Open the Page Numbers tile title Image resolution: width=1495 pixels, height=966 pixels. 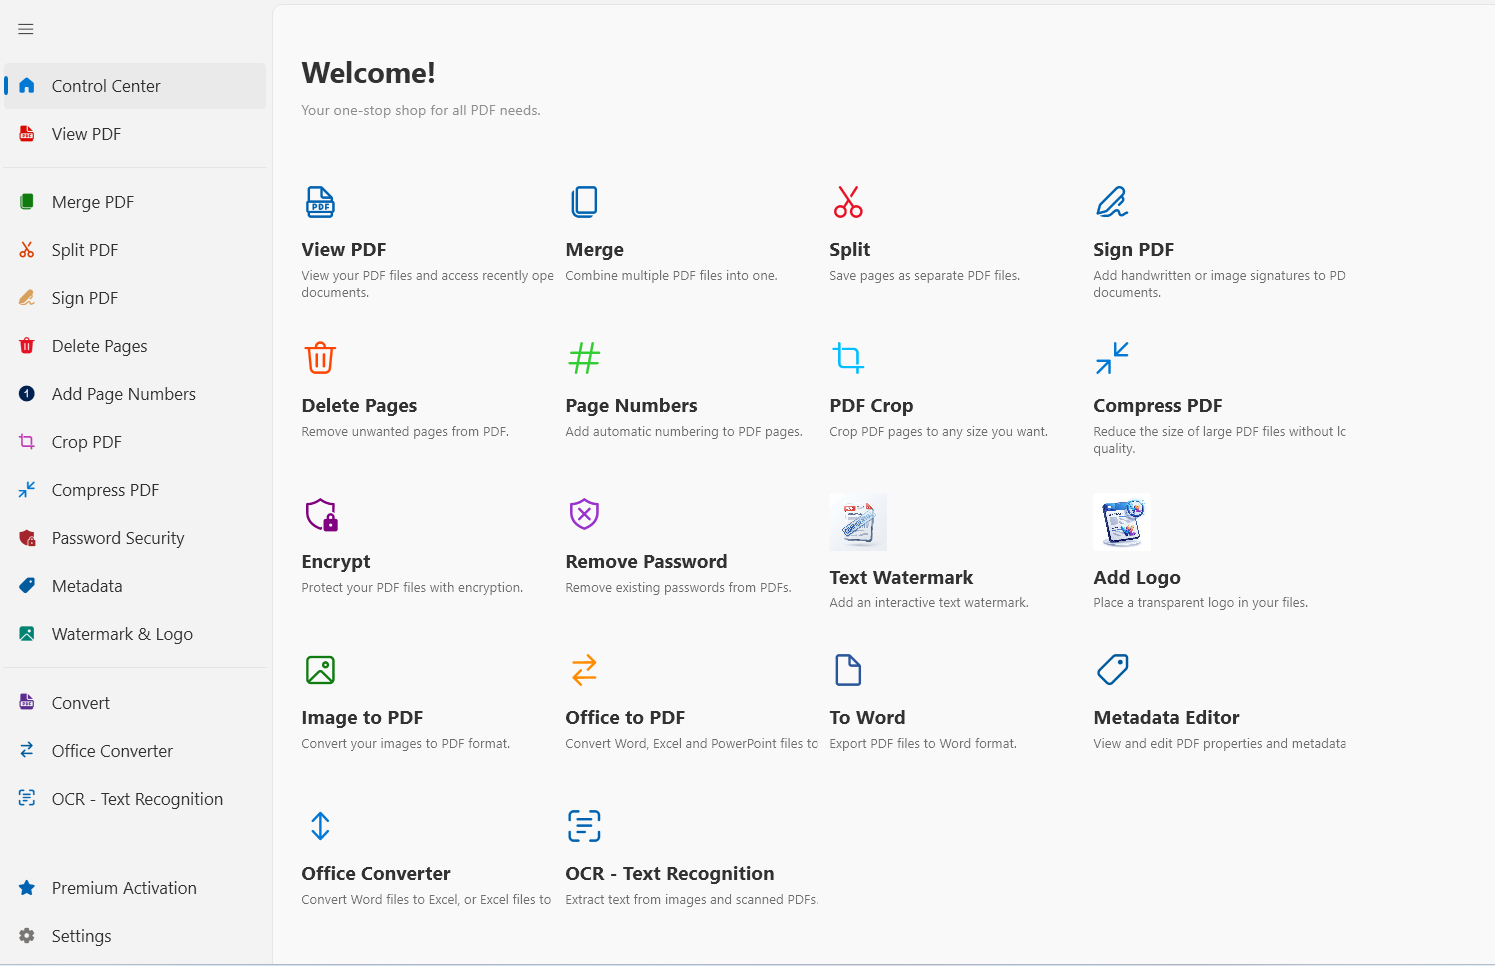tap(631, 406)
